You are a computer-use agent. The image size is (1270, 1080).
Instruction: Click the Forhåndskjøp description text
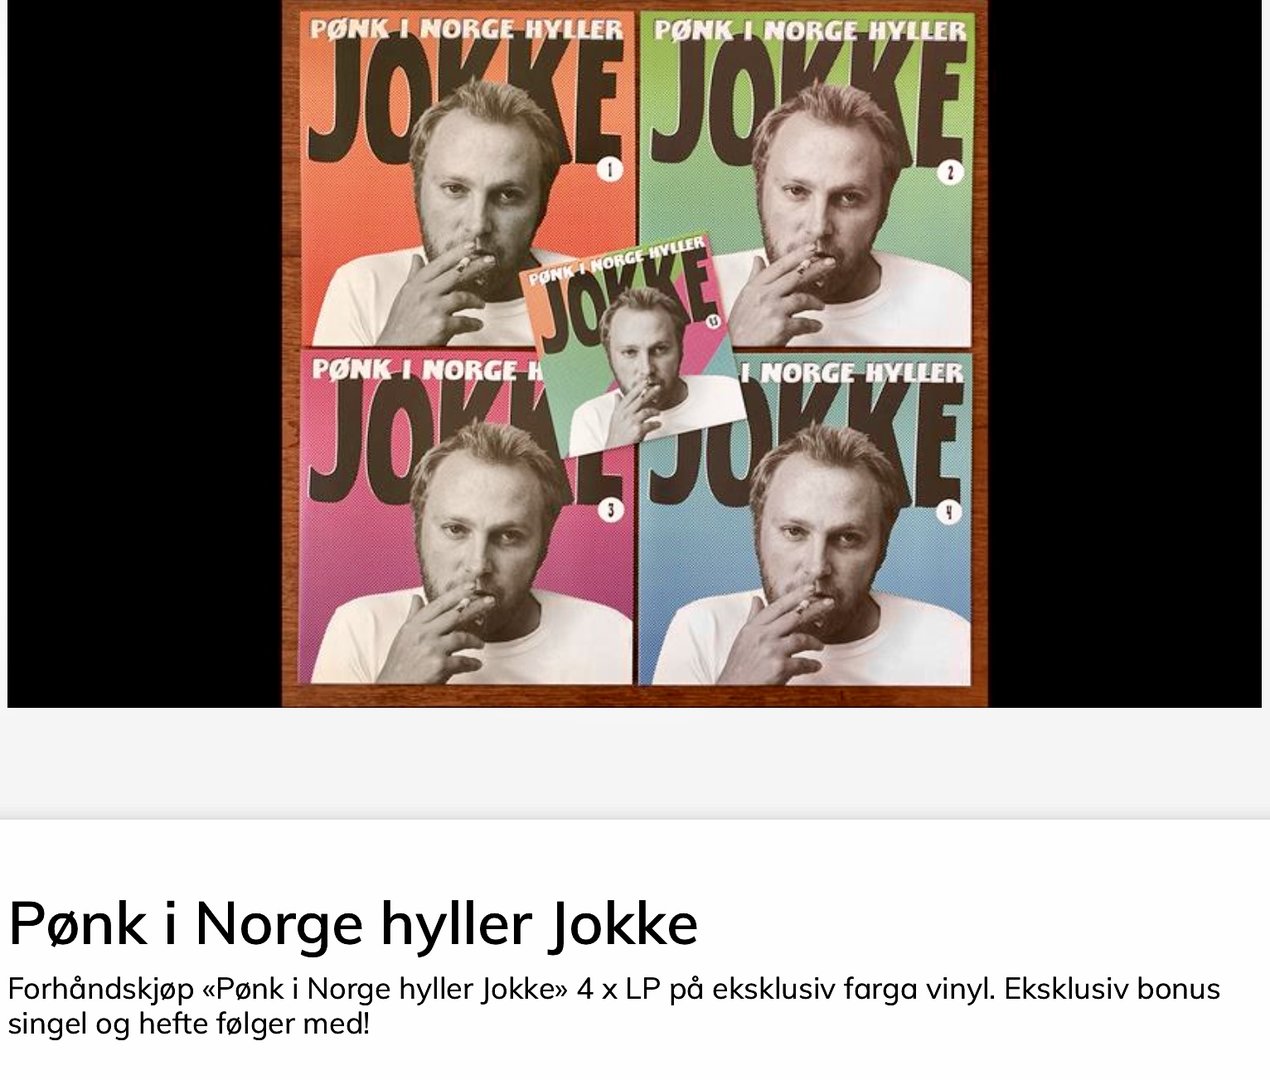tap(614, 1006)
